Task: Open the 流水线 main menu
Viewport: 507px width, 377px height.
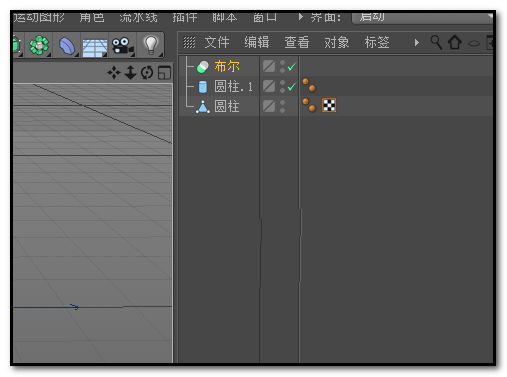Action: [138, 17]
